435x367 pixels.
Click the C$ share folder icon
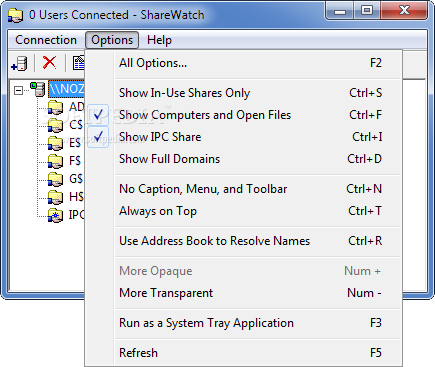pos(55,125)
